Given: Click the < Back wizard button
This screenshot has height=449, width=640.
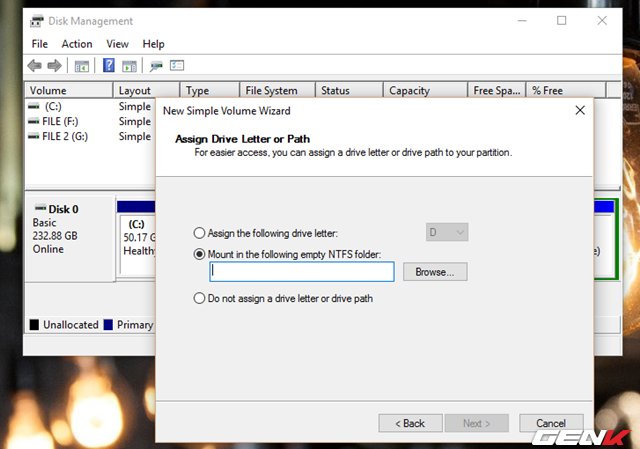Looking at the screenshot, I should (409, 423).
